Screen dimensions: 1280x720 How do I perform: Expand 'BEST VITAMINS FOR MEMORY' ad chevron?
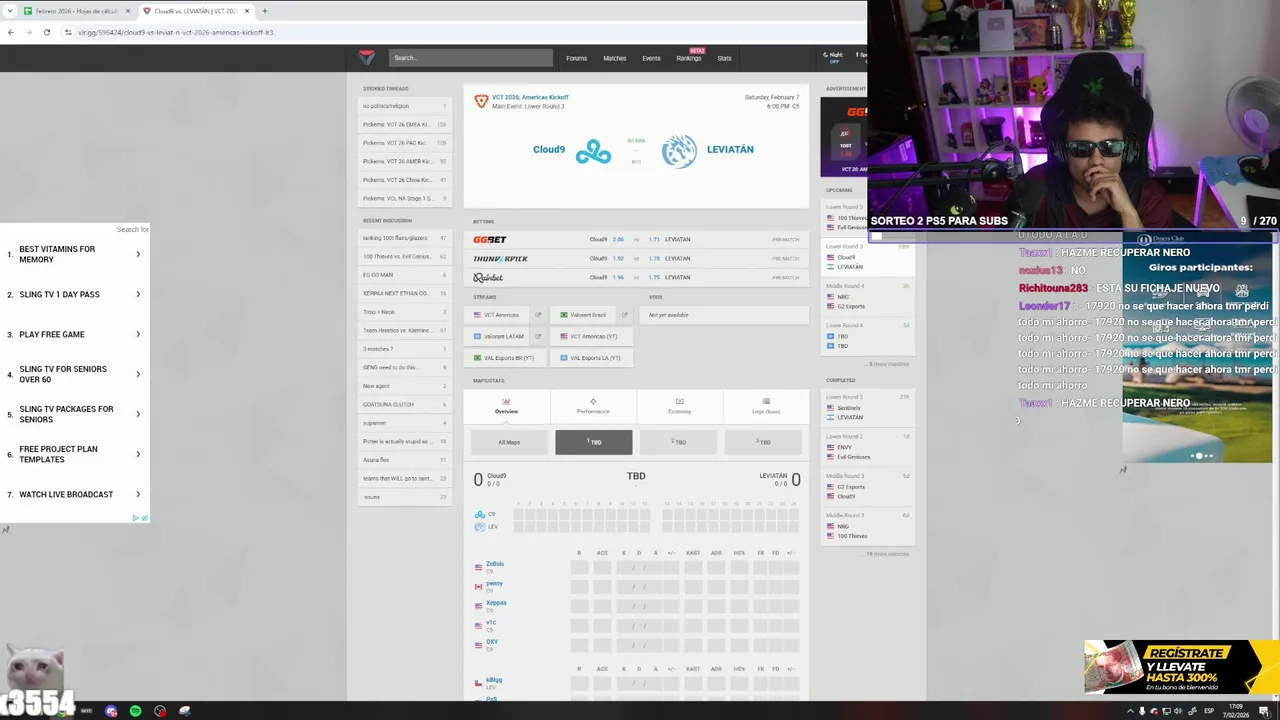(138, 254)
